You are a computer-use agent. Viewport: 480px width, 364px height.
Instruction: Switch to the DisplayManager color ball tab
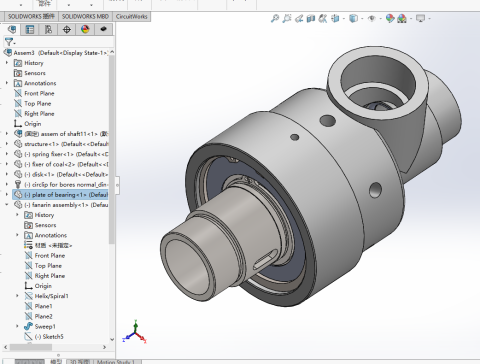tap(85, 29)
